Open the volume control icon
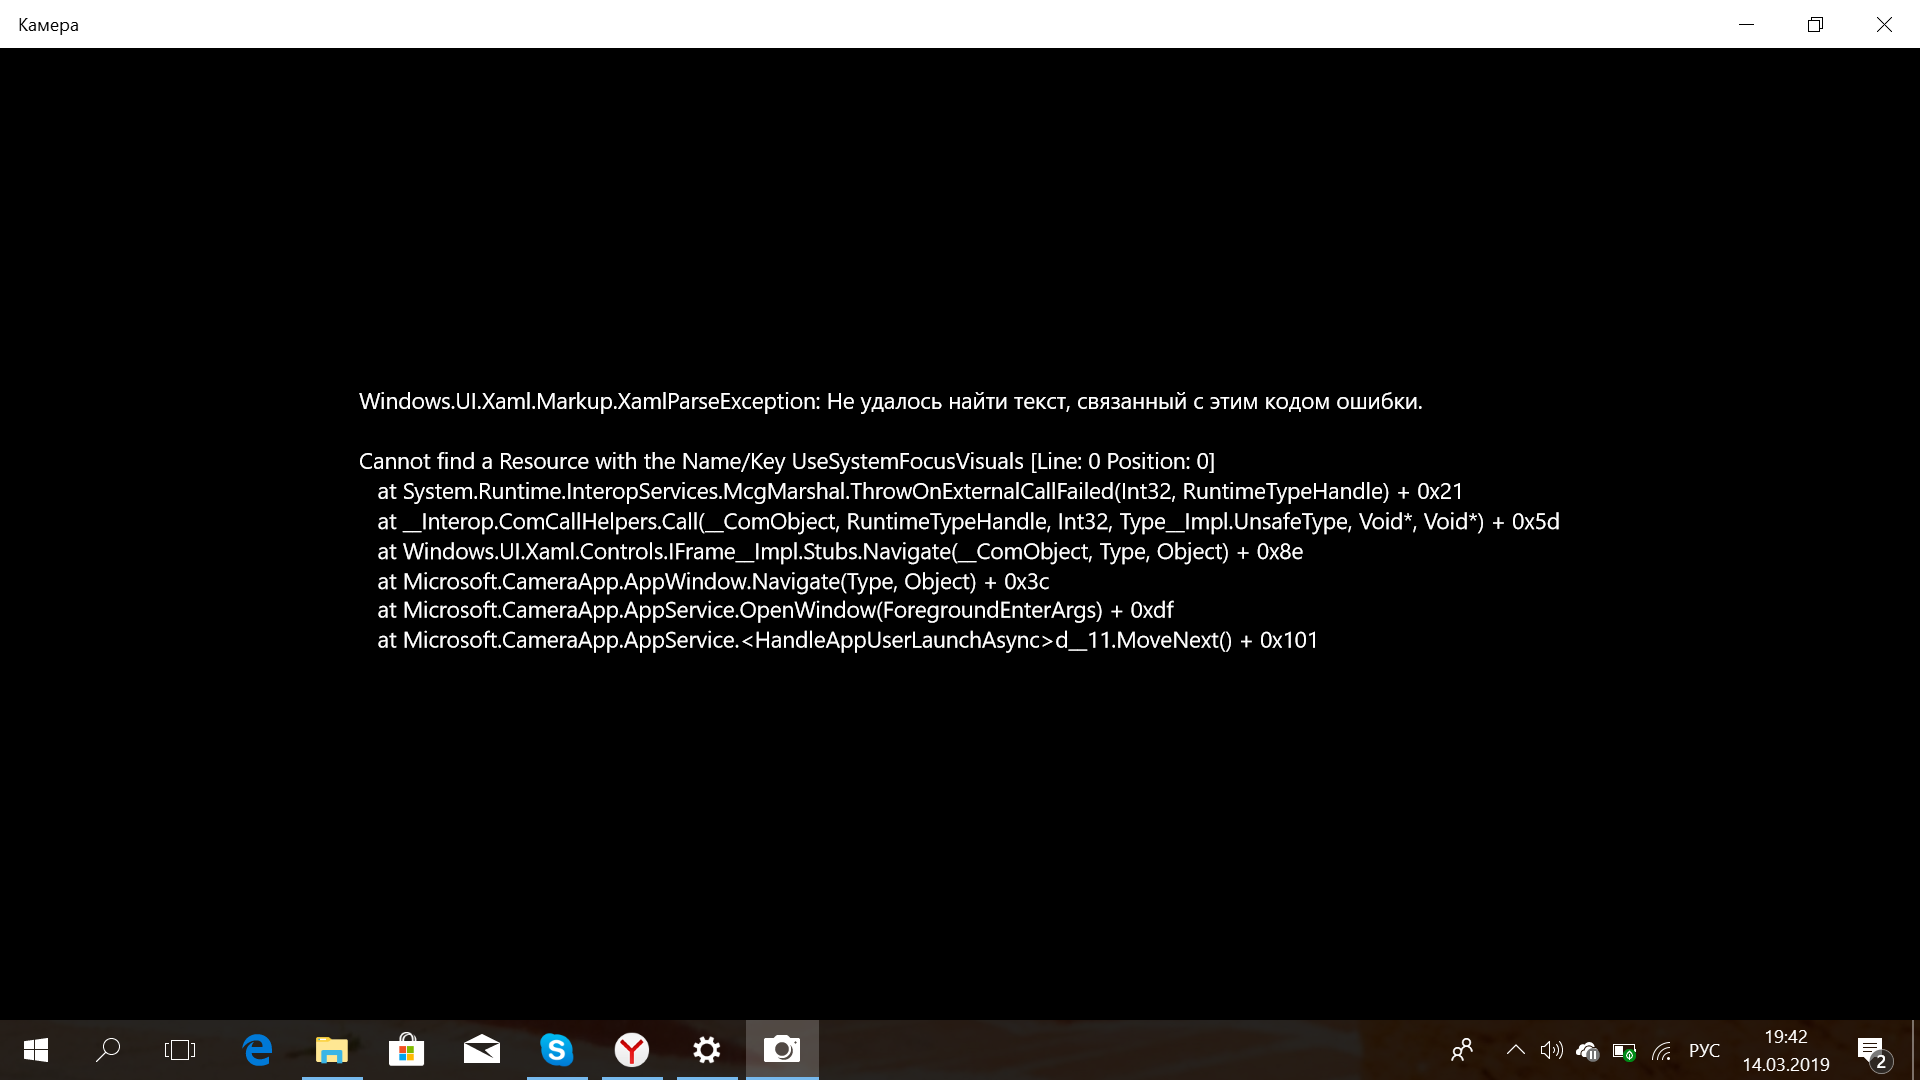The image size is (1920, 1080). coord(1551,1050)
